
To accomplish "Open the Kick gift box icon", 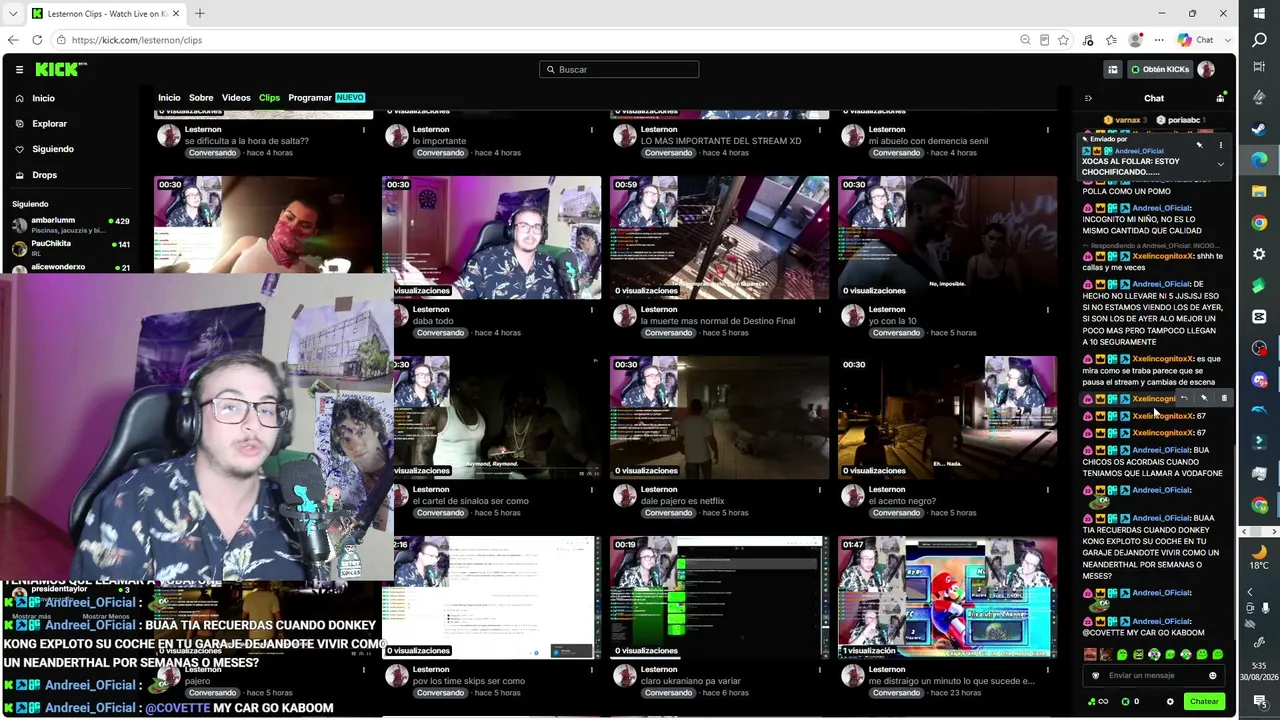I will [1112, 69].
